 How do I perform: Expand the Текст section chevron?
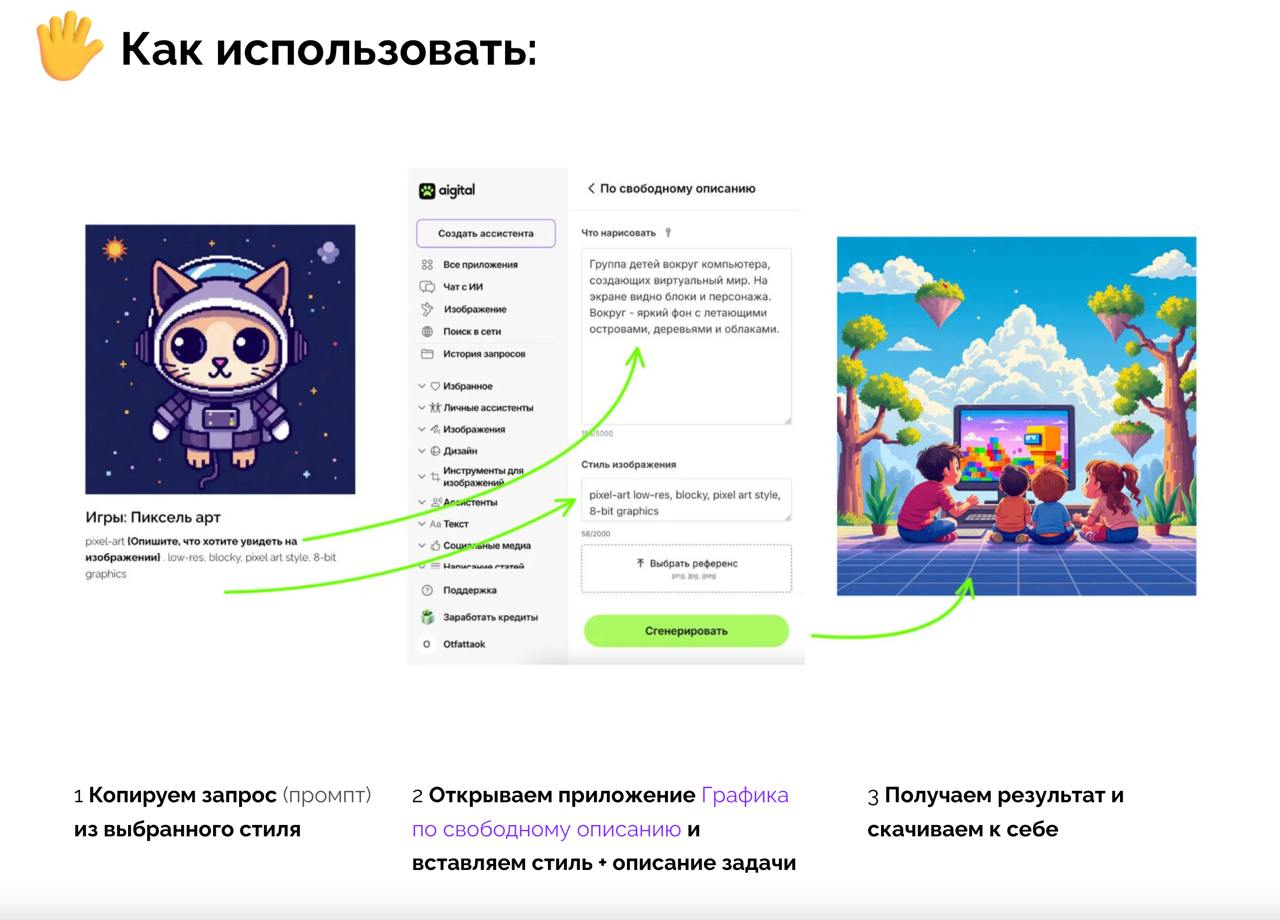421,524
